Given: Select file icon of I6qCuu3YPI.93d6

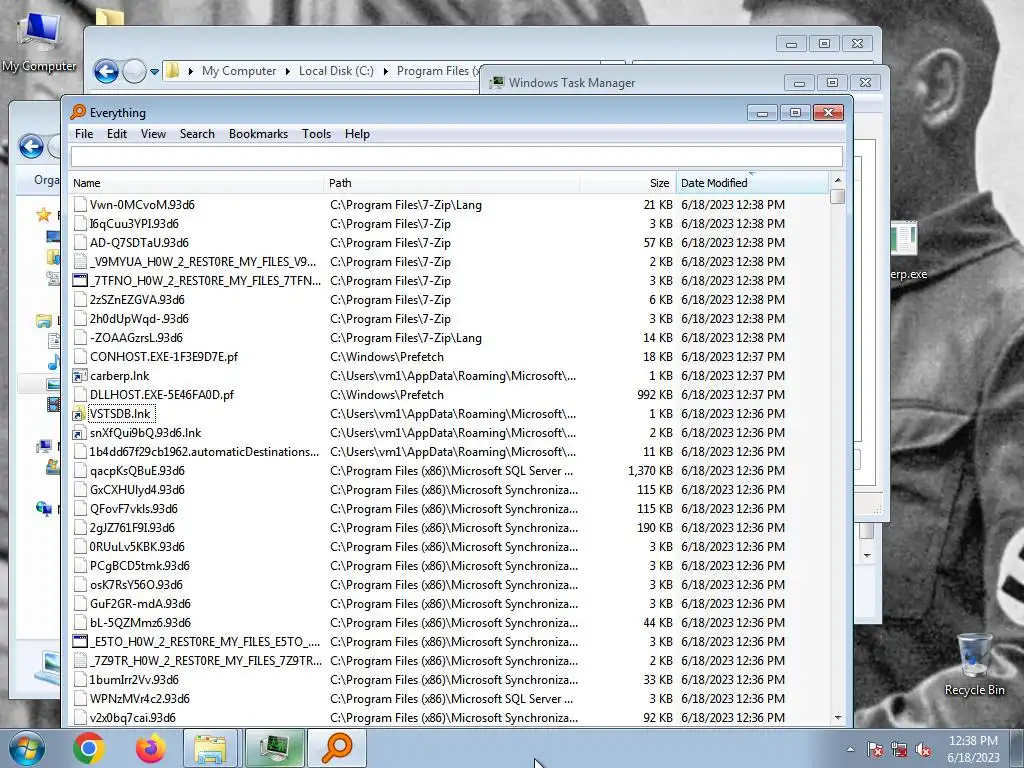Looking at the screenshot, I should click(x=80, y=223).
